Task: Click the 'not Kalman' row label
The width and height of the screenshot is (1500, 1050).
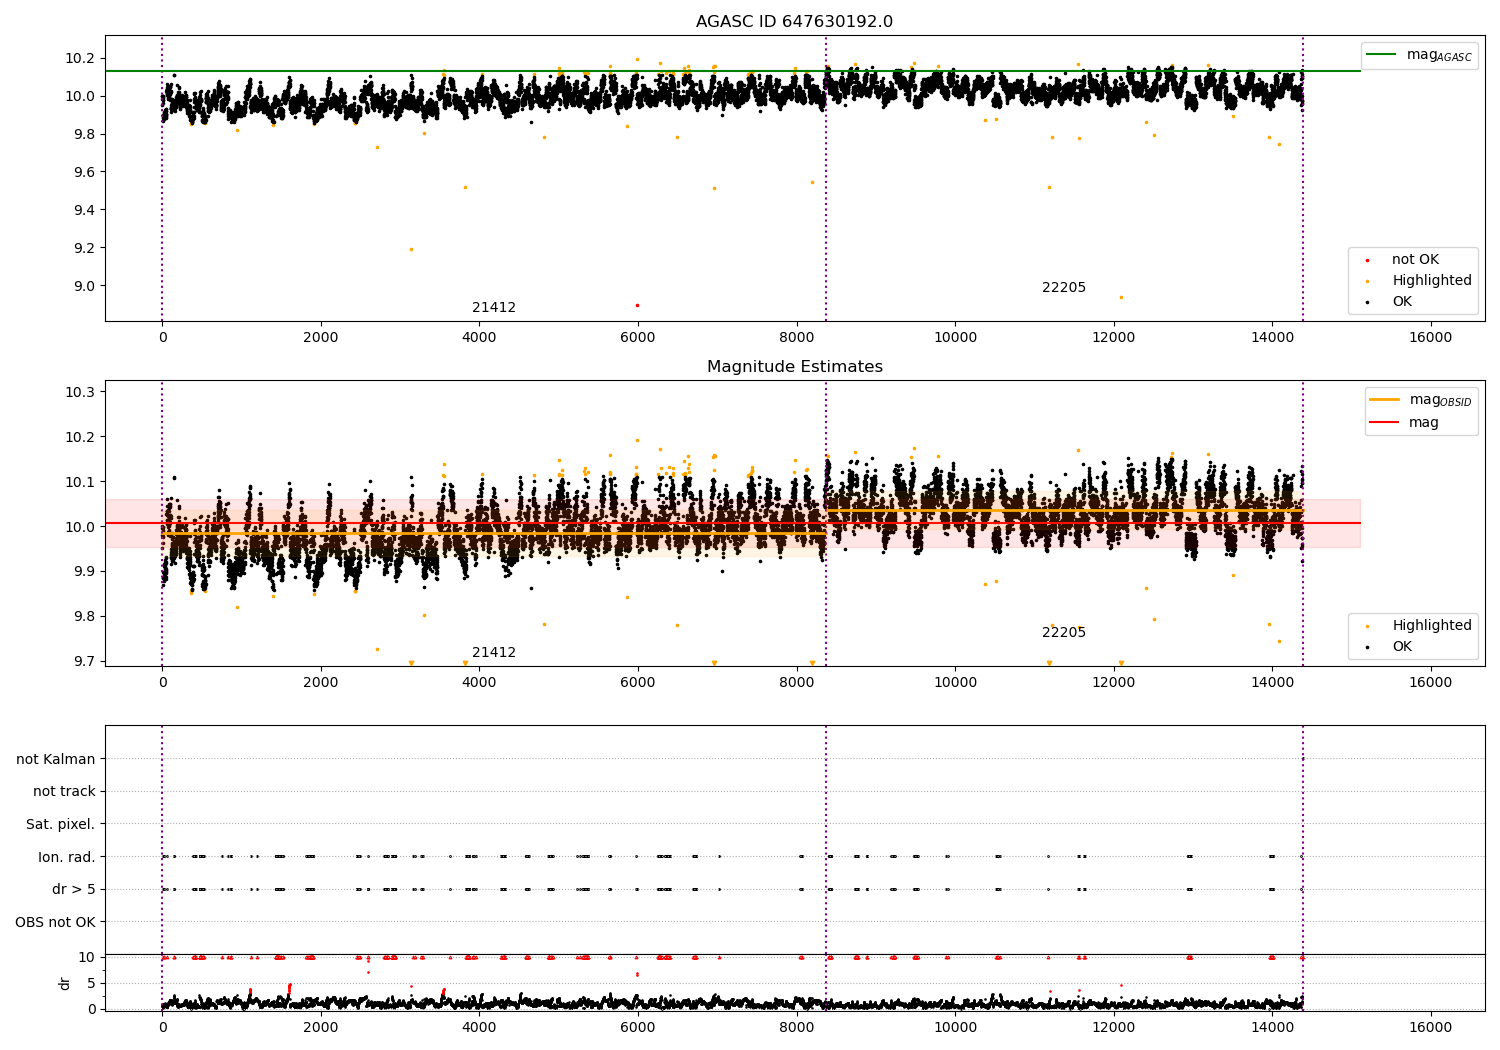Action: click(56, 760)
